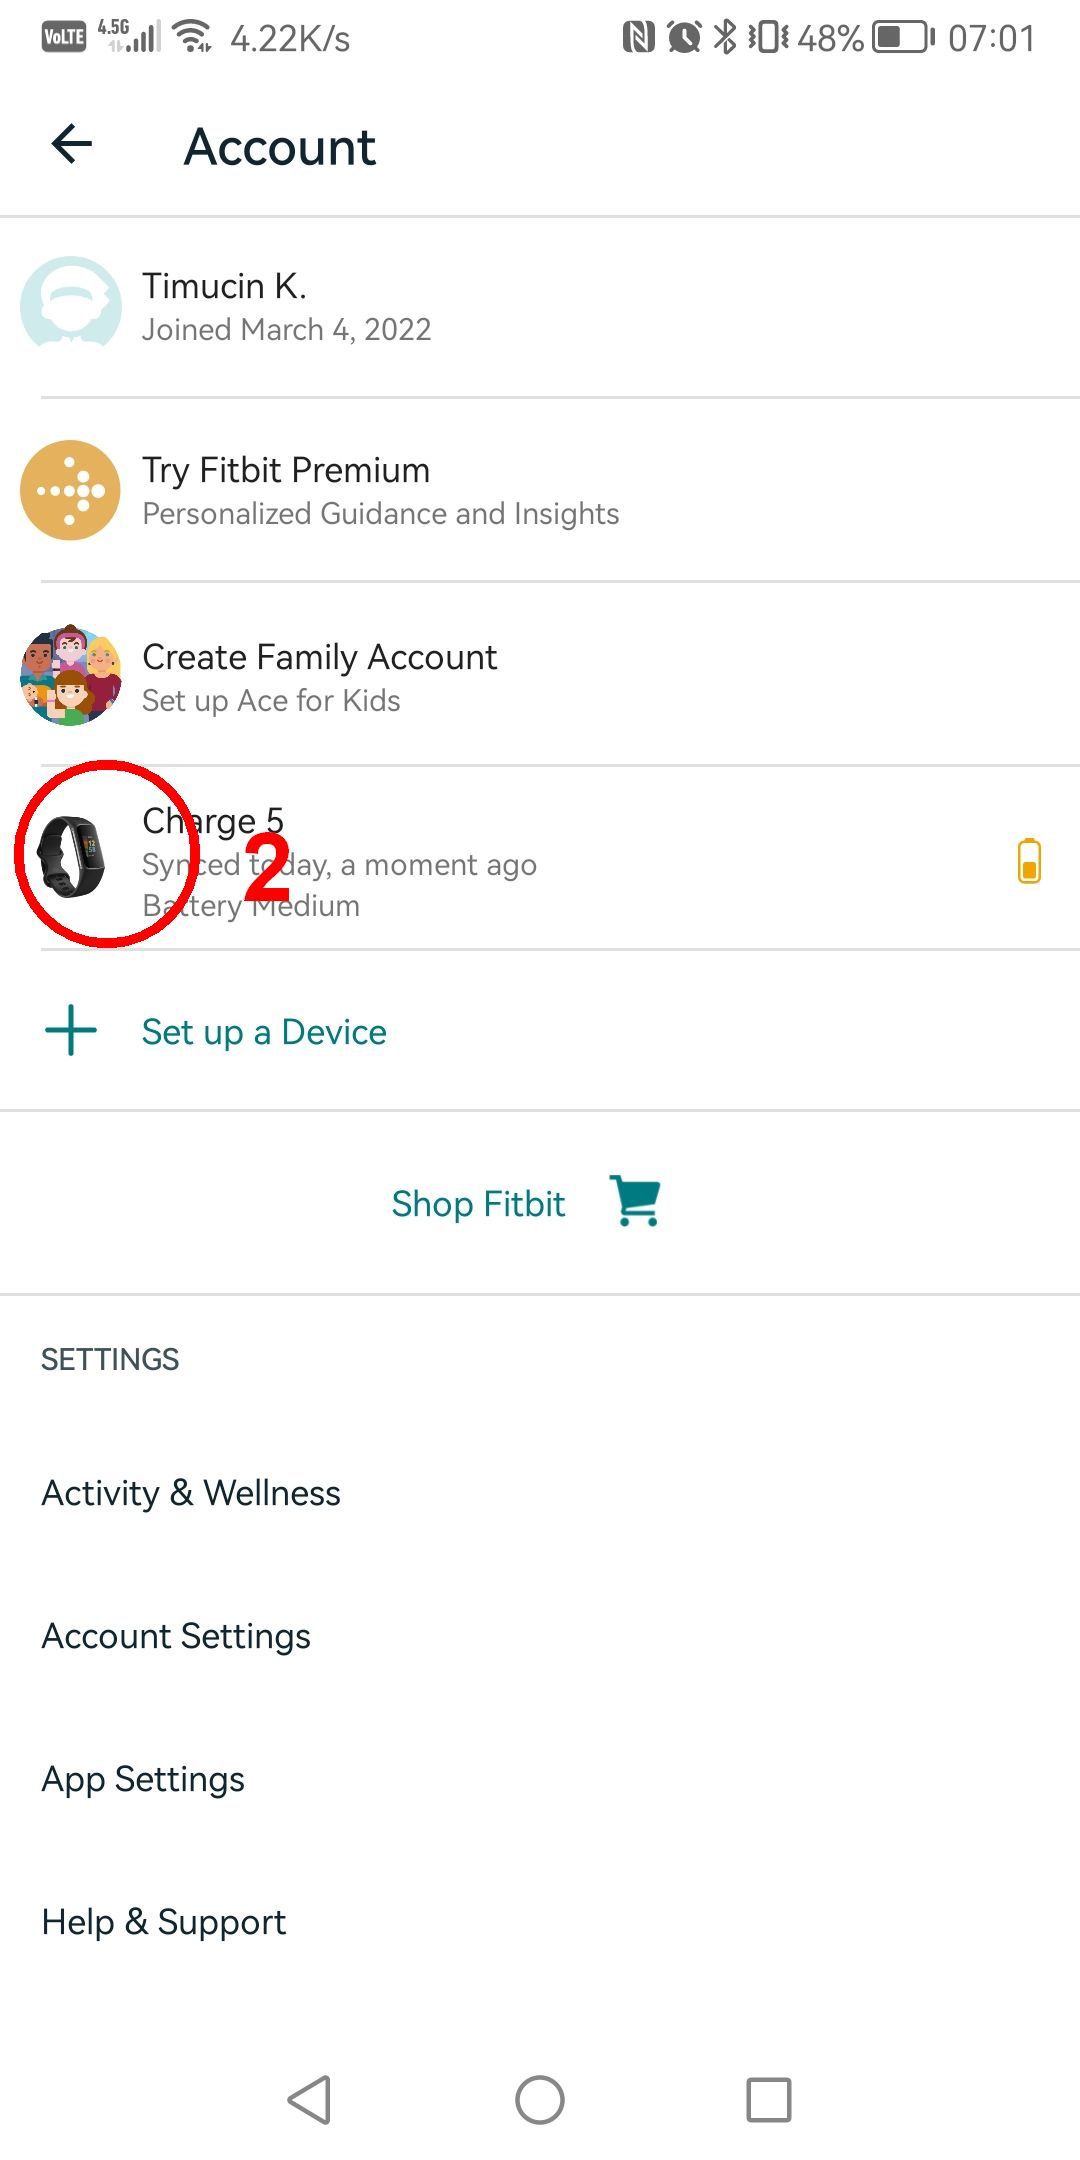
Task: Tap Set up a Device
Action: click(264, 1032)
